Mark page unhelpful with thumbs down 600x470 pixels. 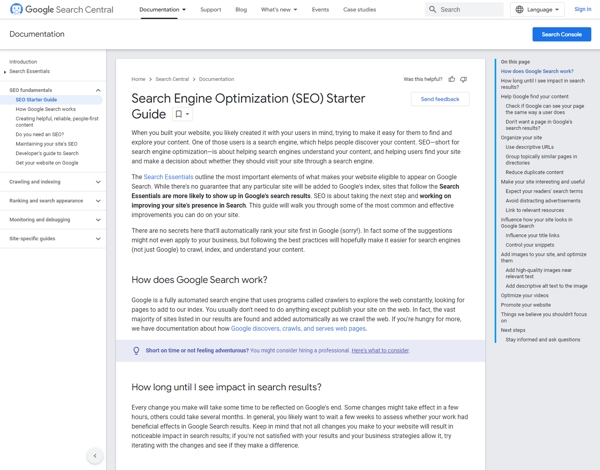point(463,79)
